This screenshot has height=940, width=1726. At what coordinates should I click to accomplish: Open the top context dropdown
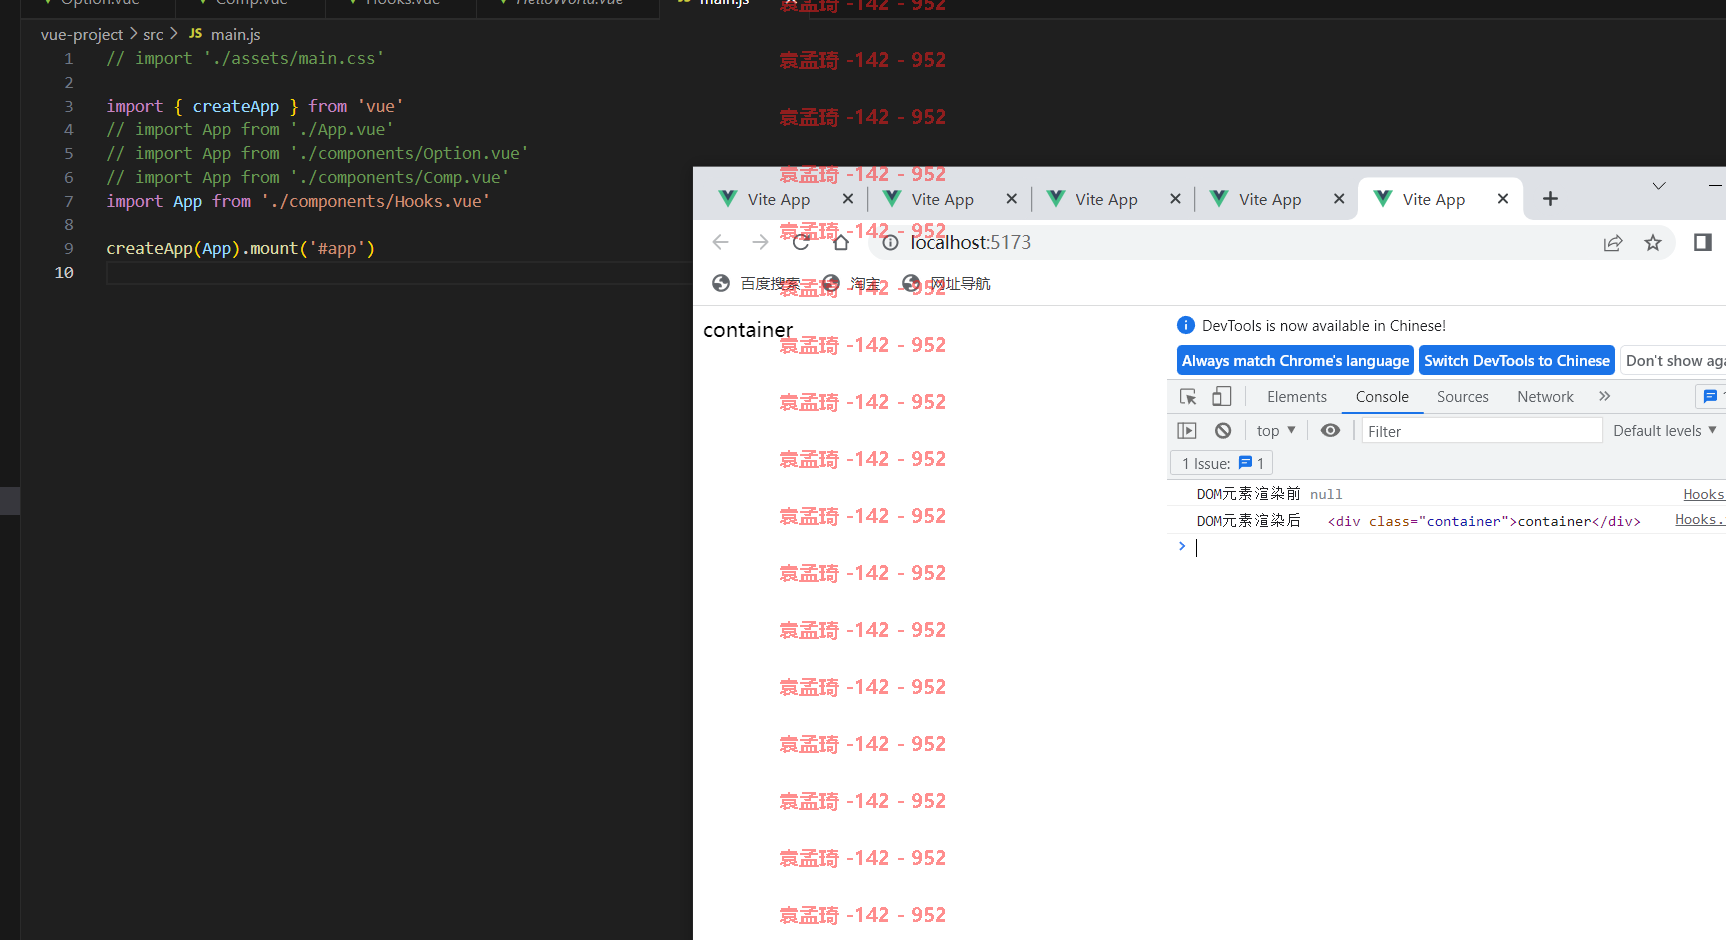click(x=1276, y=431)
